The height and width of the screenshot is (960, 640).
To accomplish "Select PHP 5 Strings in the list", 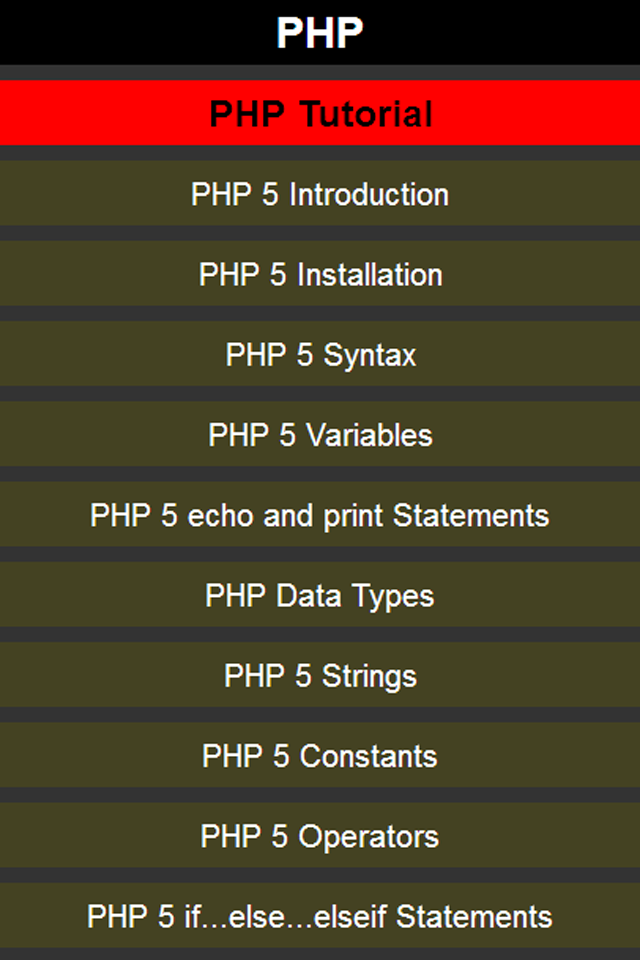I will (x=320, y=675).
